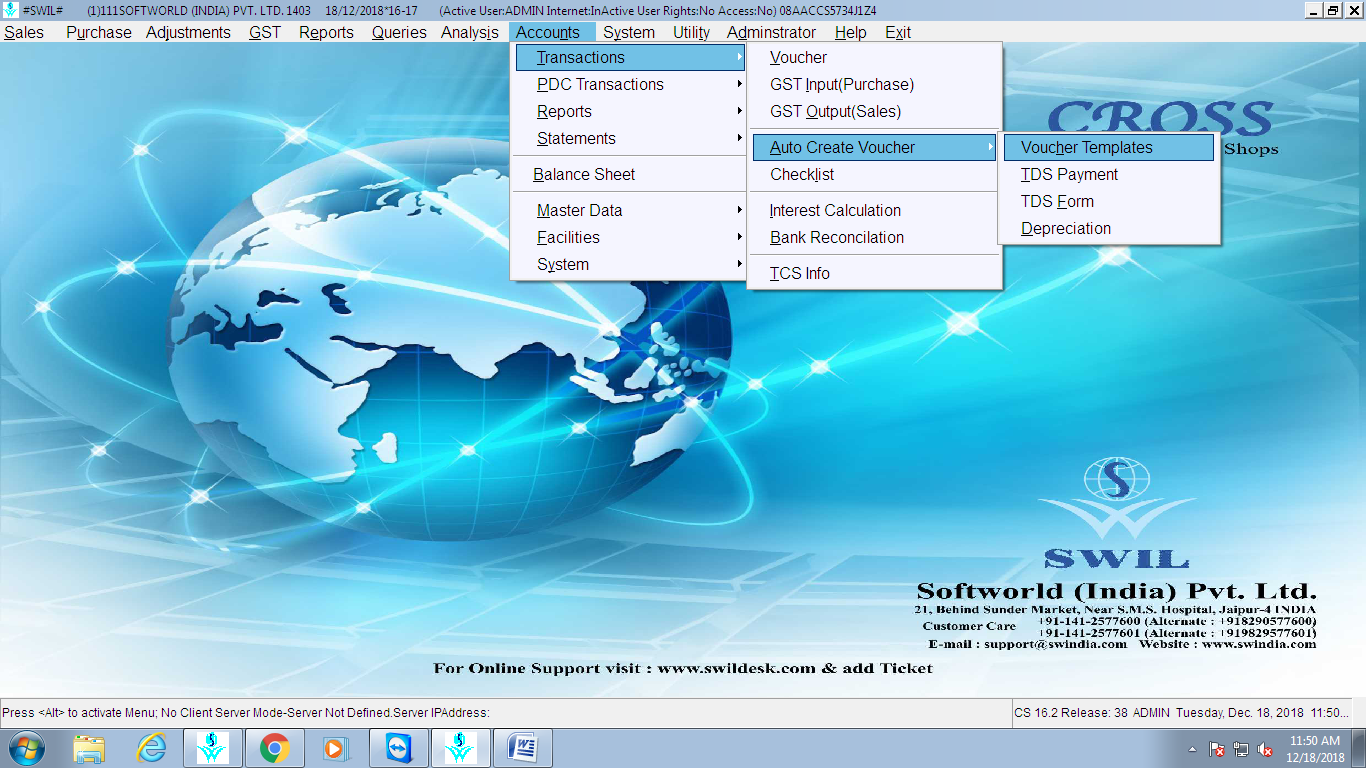Open the Analysis menu

(x=470, y=32)
